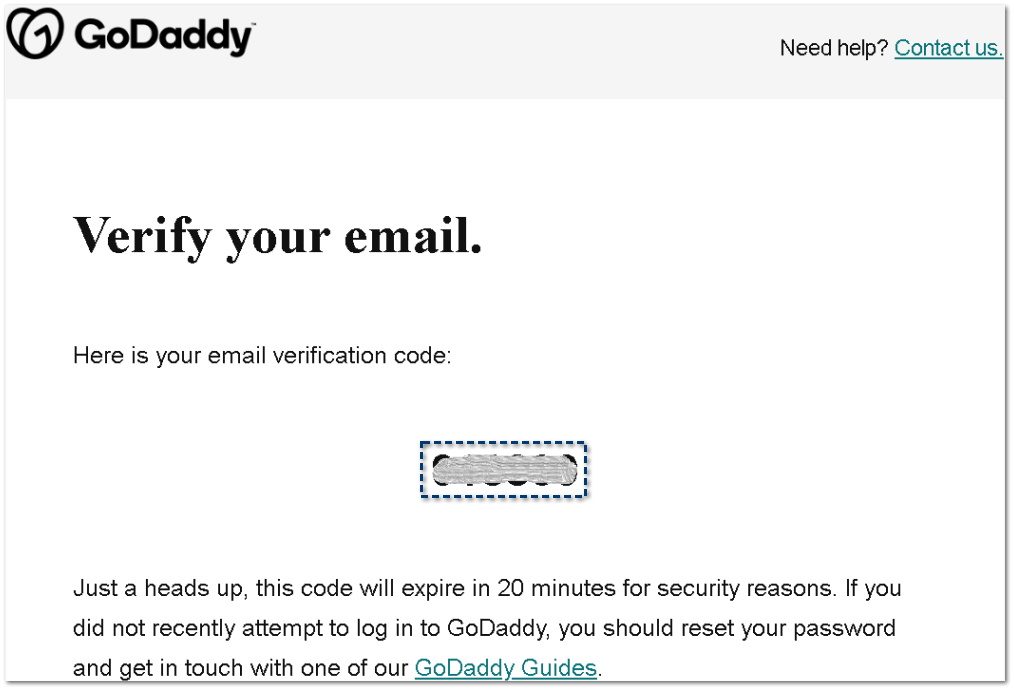This screenshot has height=690, width=1014.
Task: Follow the GoDaddy Guides link
Action: [505, 668]
